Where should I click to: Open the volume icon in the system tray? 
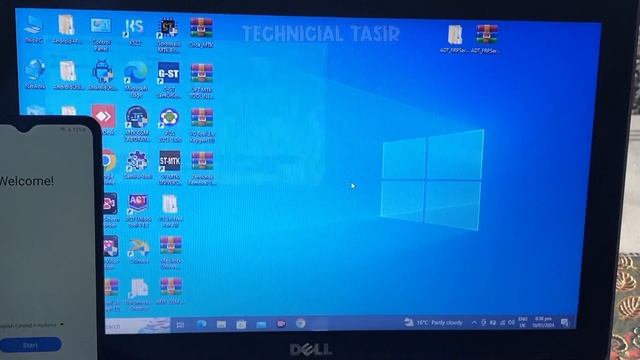(x=511, y=322)
